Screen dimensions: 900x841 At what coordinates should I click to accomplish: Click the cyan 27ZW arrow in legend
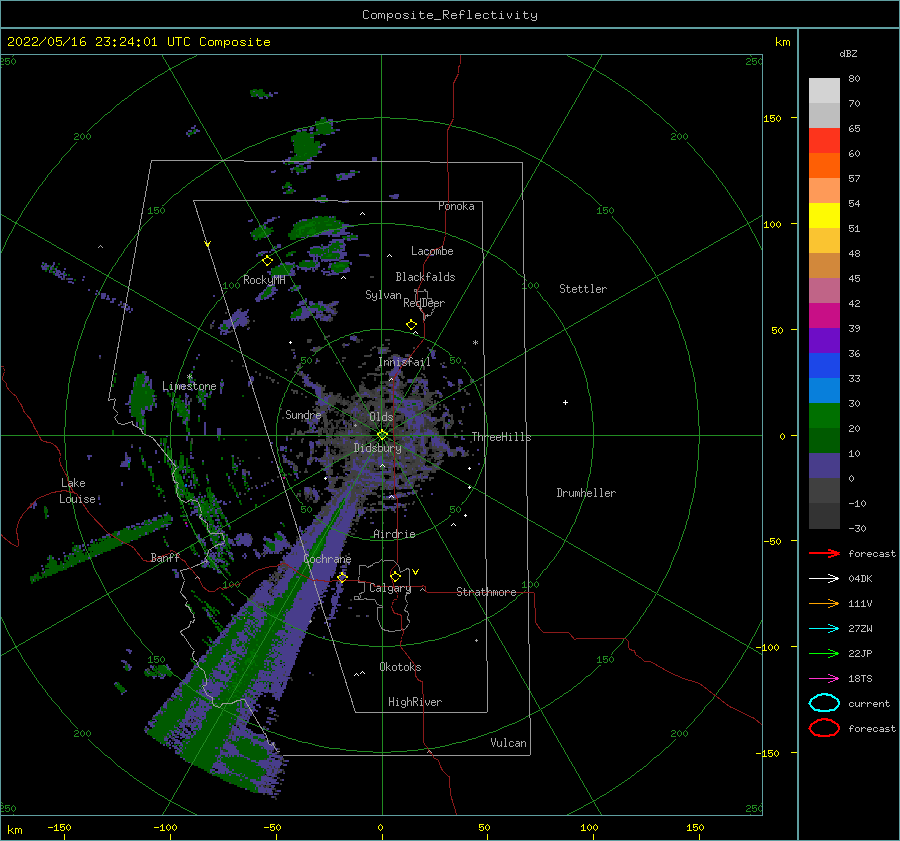click(824, 629)
